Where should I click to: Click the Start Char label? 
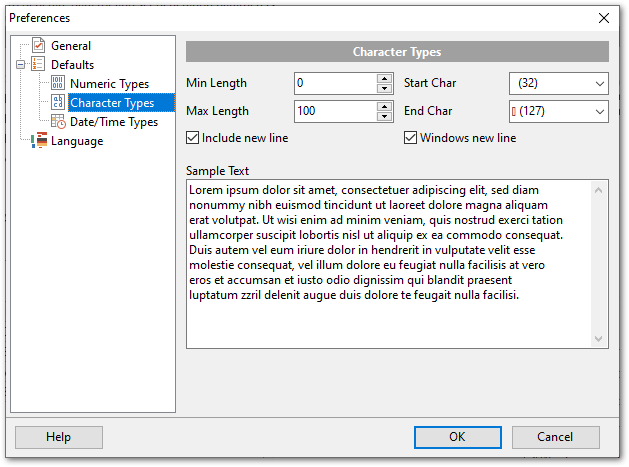pyautogui.click(x=430, y=83)
